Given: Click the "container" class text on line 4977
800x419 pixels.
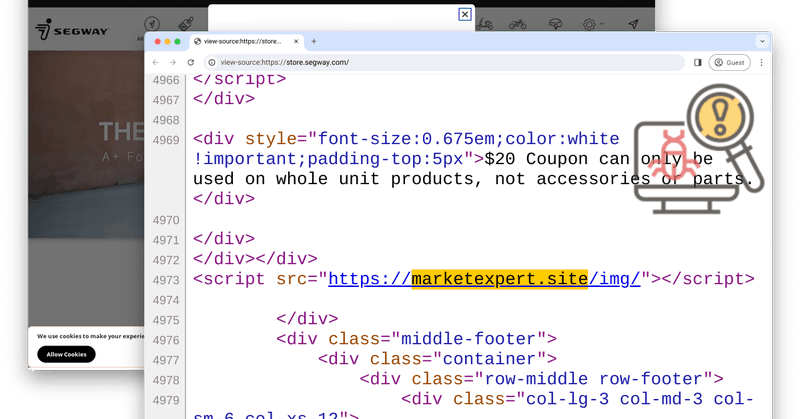Looking at the screenshot, I should [489, 359].
